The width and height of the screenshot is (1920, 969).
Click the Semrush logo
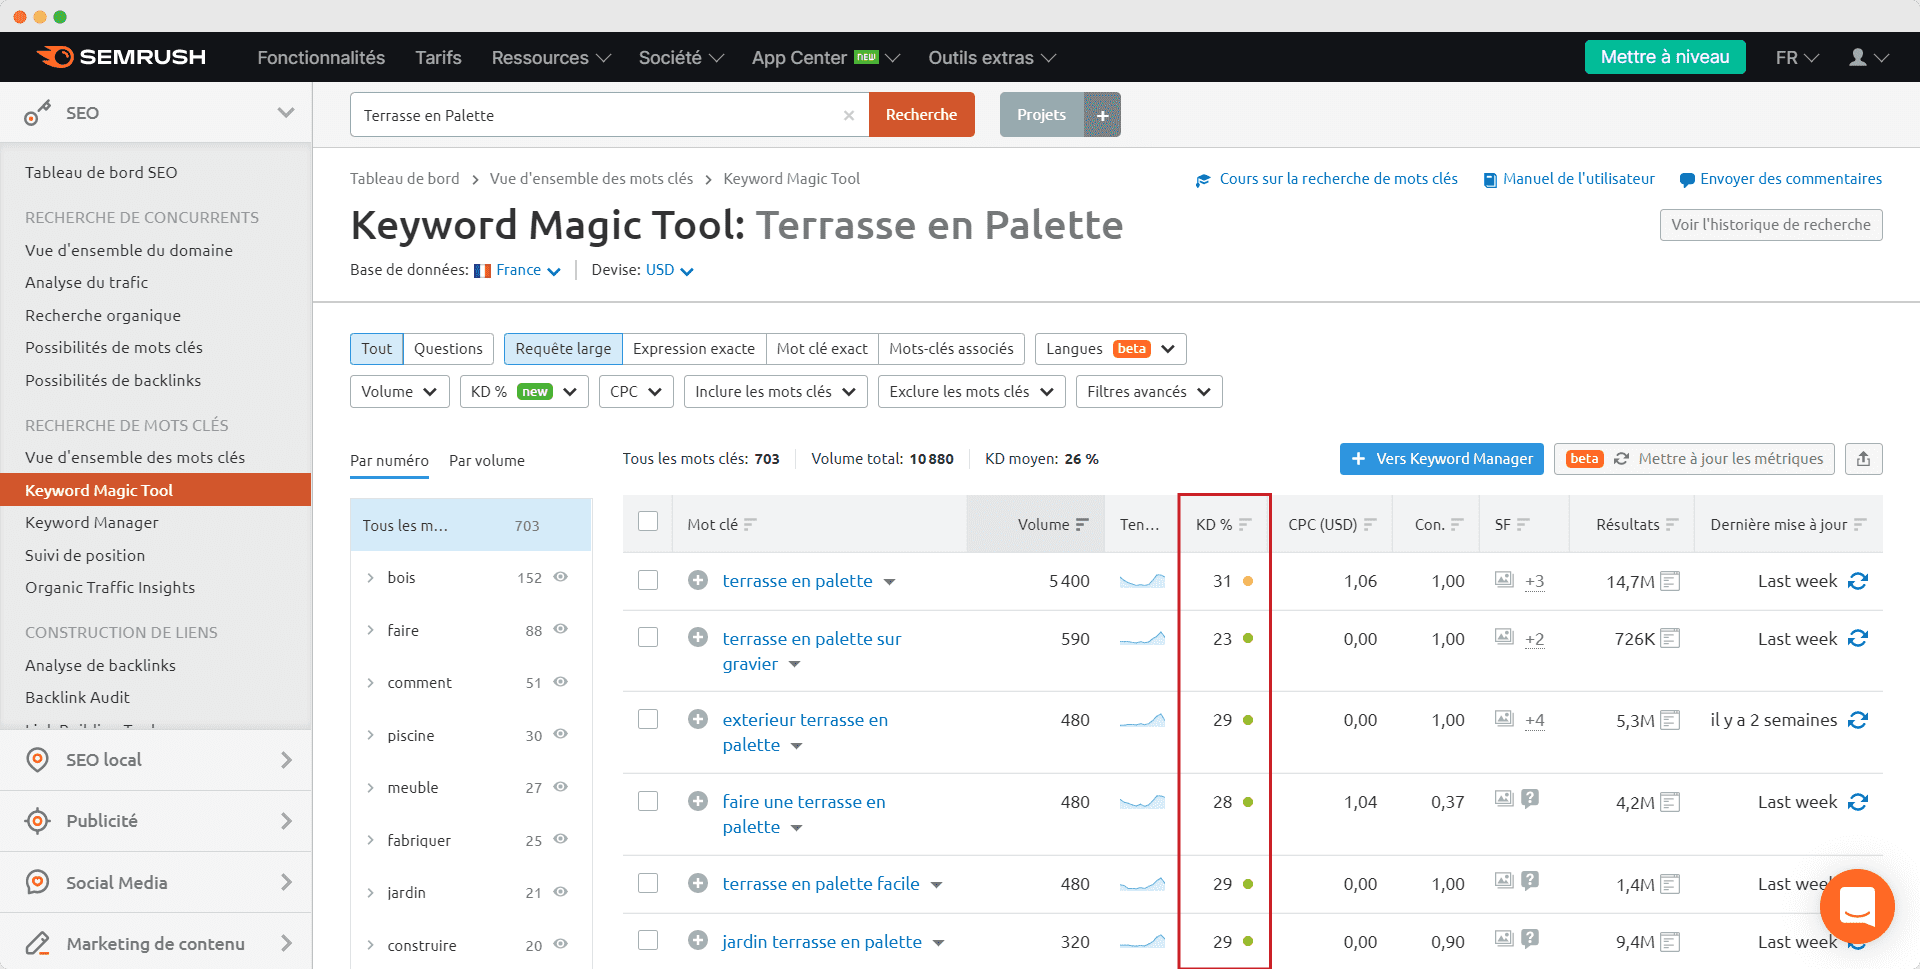pos(121,57)
